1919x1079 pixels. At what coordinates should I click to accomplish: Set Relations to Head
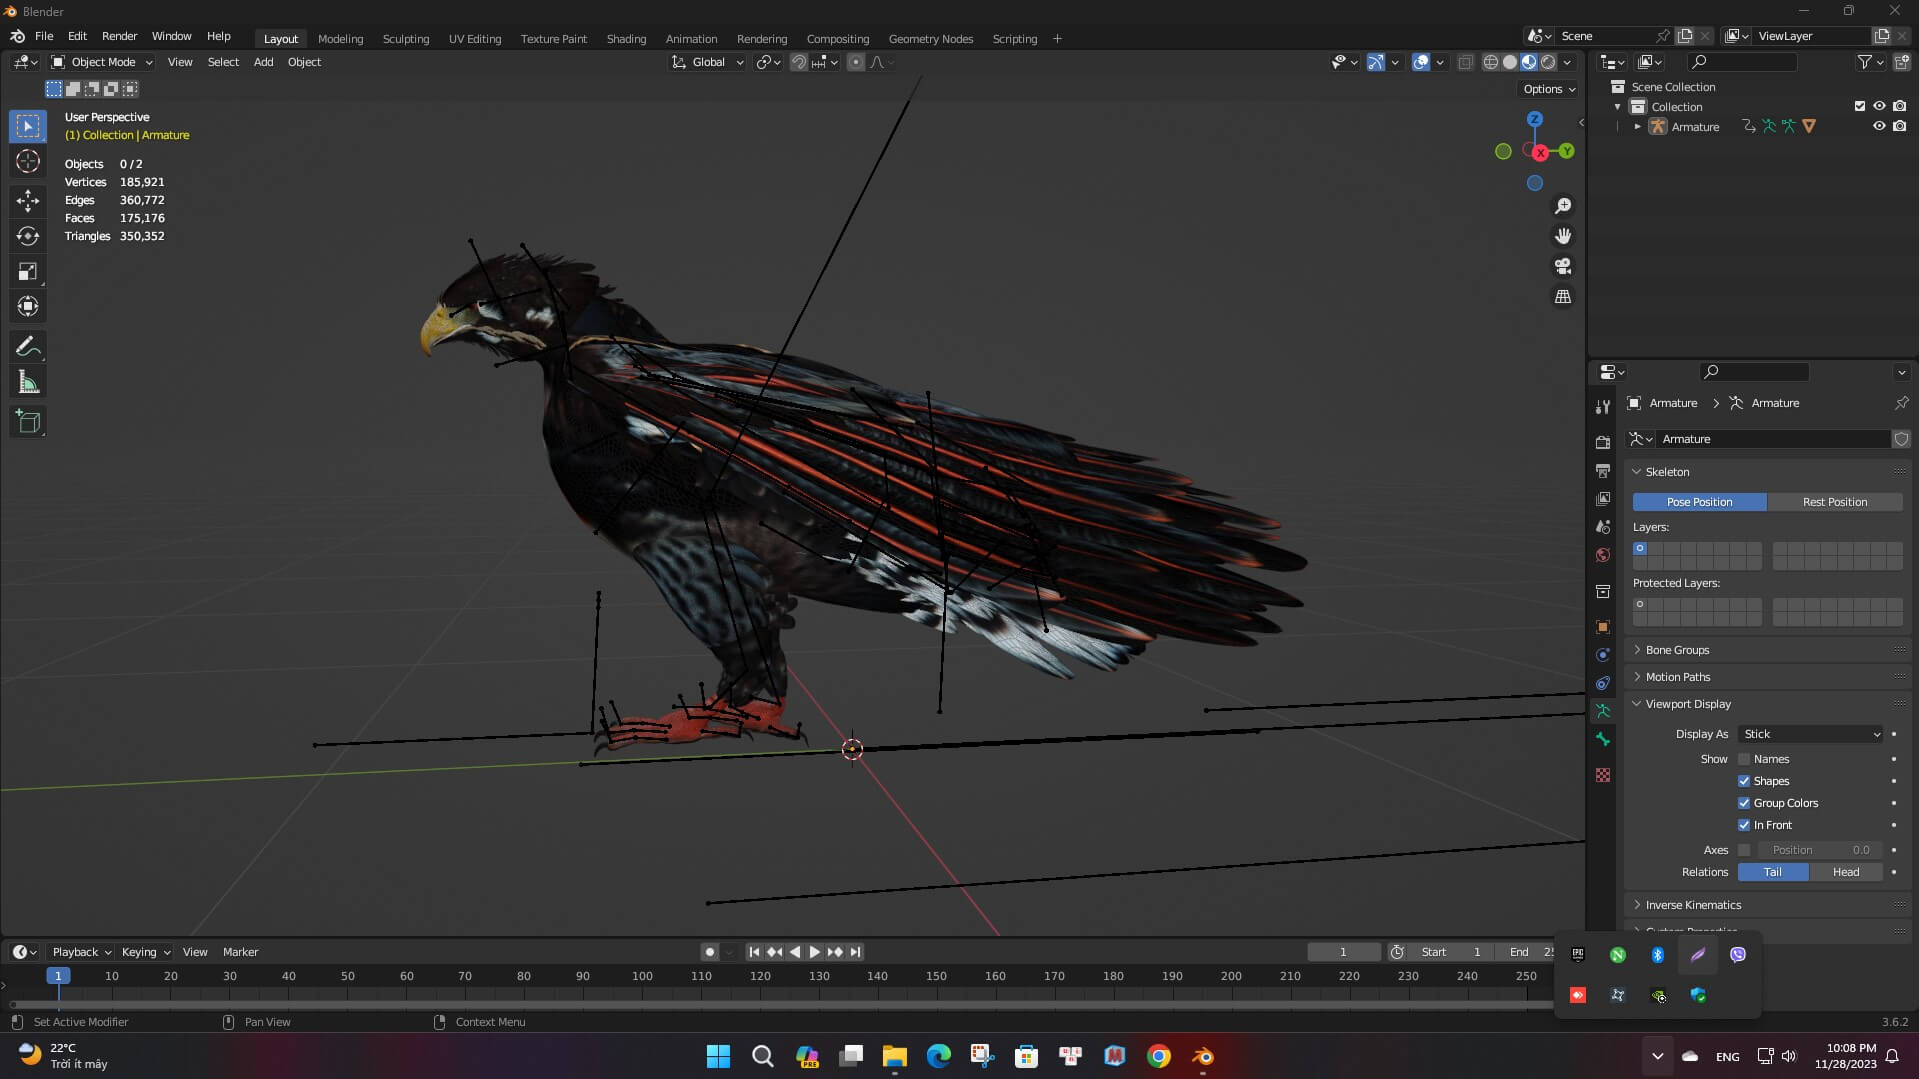point(1846,872)
